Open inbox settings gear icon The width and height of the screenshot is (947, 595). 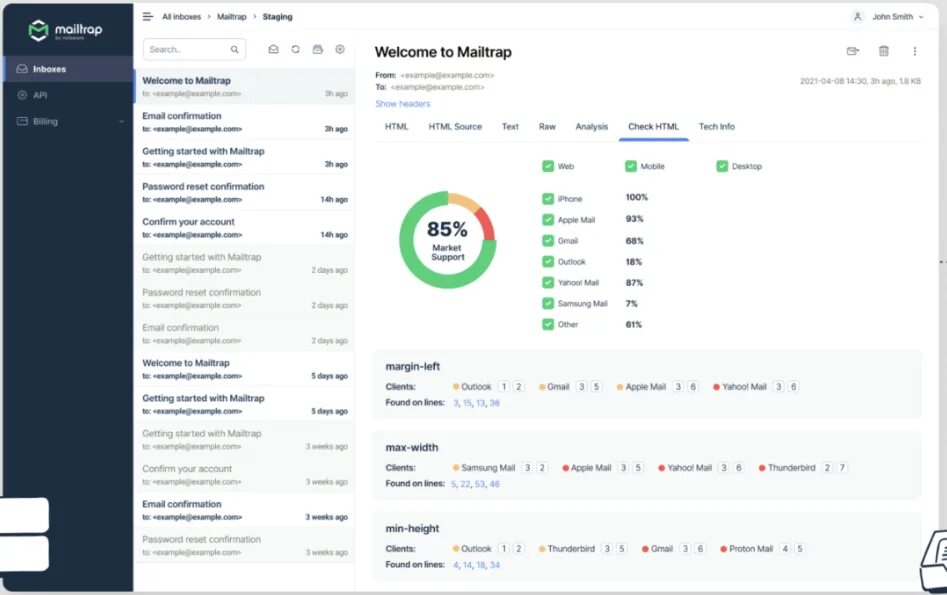click(340, 50)
